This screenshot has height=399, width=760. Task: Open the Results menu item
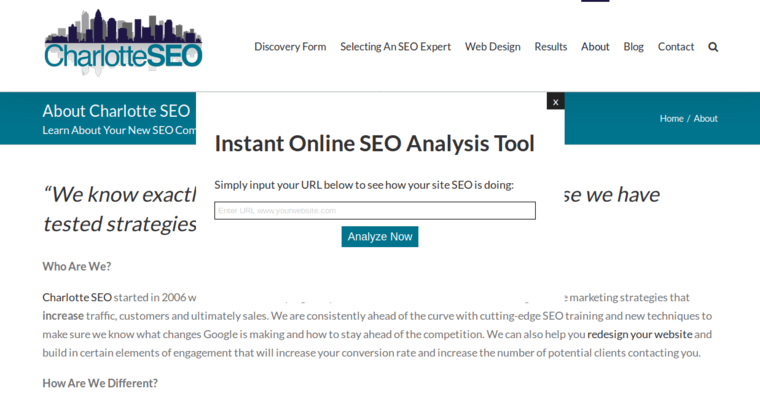[x=551, y=47]
